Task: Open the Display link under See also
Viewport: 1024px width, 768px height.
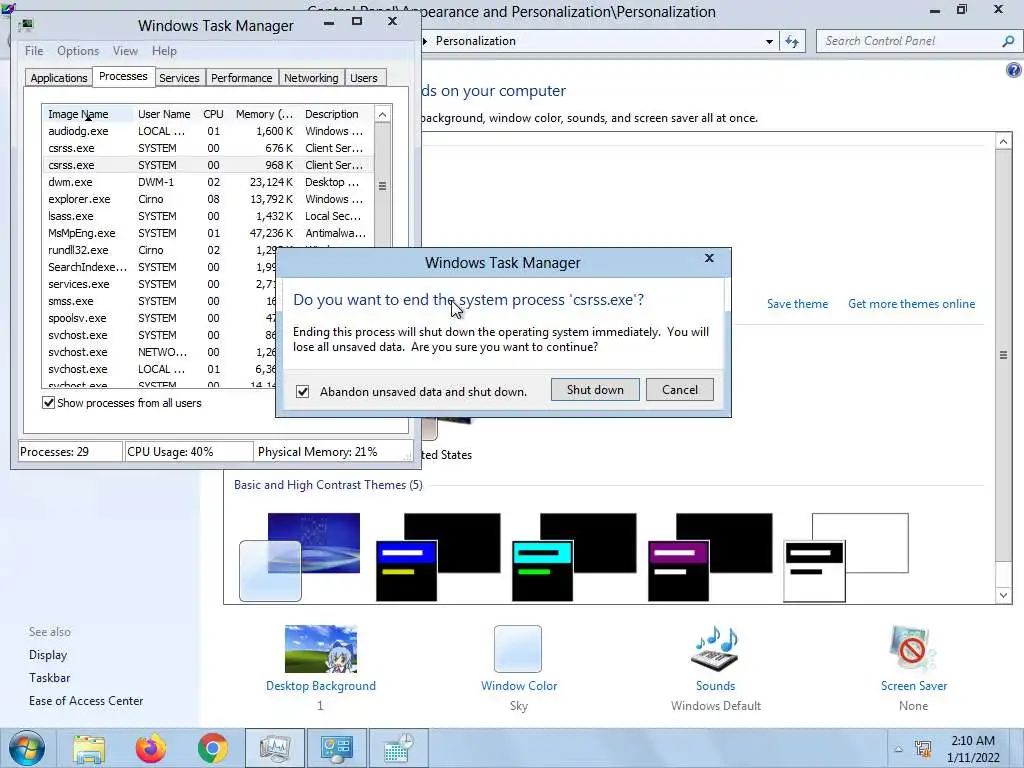Action: (48, 655)
